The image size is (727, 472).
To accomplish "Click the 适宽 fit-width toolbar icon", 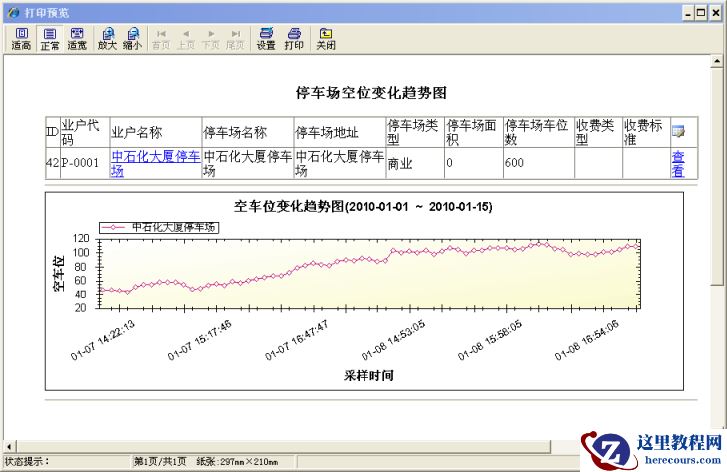I will (x=77, y=38).
